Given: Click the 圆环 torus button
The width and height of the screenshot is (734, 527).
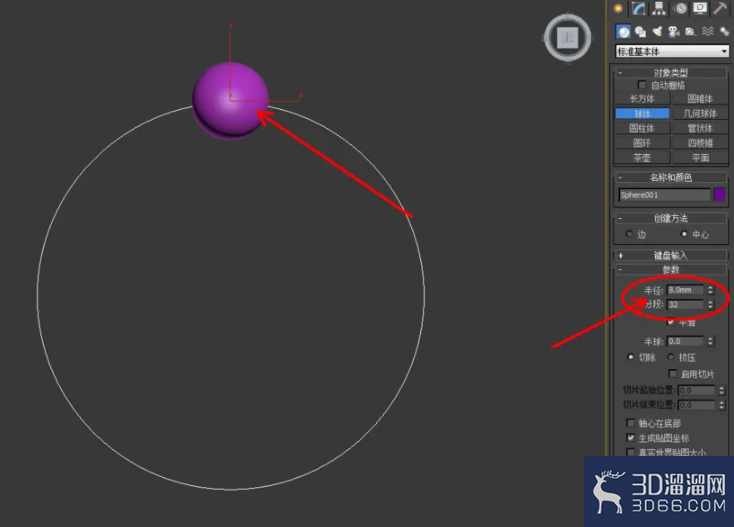Looking at the screenshot, I should coord(642,143).
